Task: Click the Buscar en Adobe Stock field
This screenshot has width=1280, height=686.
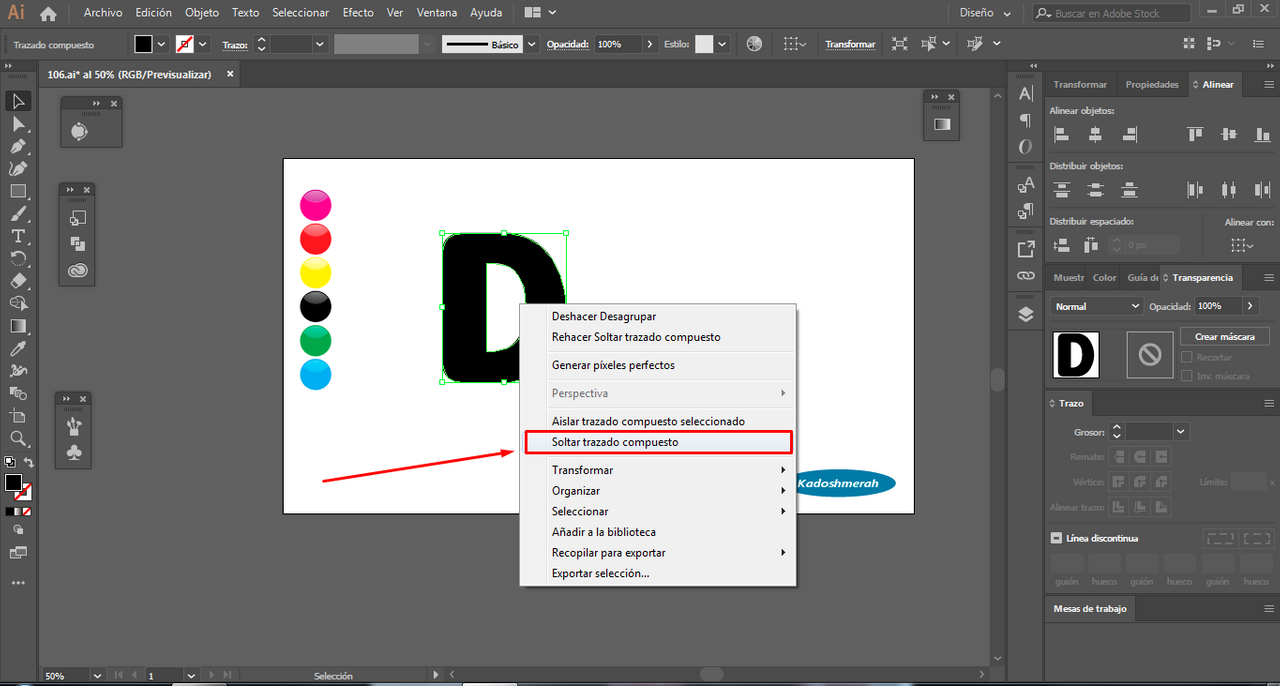Action: (x=1111, y=13)
